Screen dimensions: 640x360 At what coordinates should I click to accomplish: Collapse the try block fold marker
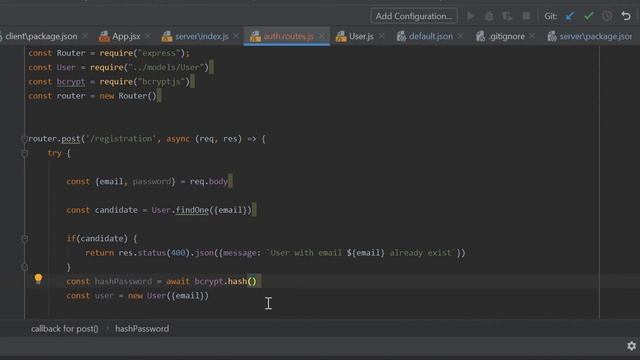coord(24,153)
